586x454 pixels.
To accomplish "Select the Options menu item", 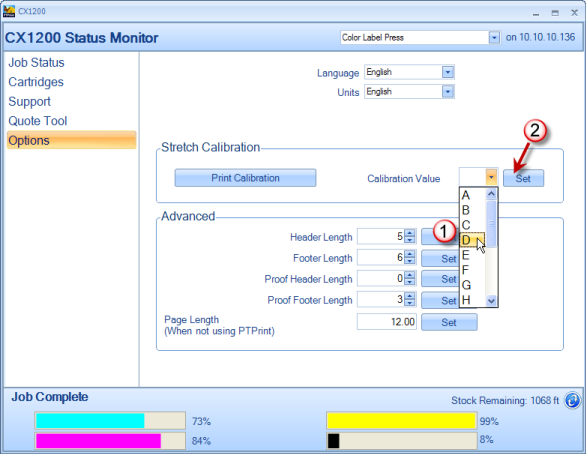I will pos(71,140).
